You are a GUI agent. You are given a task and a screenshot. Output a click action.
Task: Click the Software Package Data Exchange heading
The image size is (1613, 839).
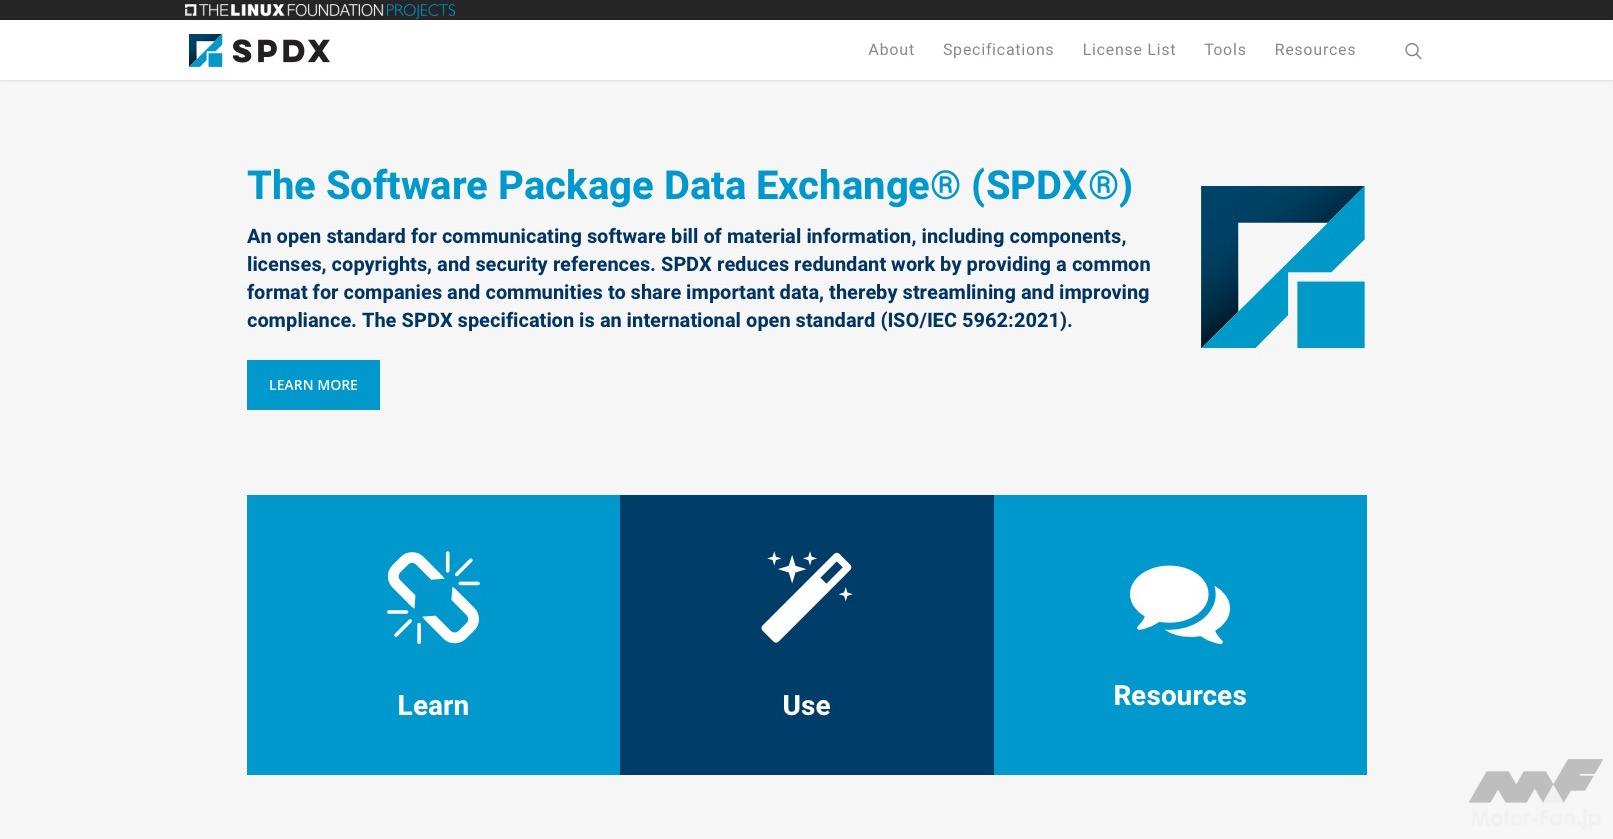689,186
